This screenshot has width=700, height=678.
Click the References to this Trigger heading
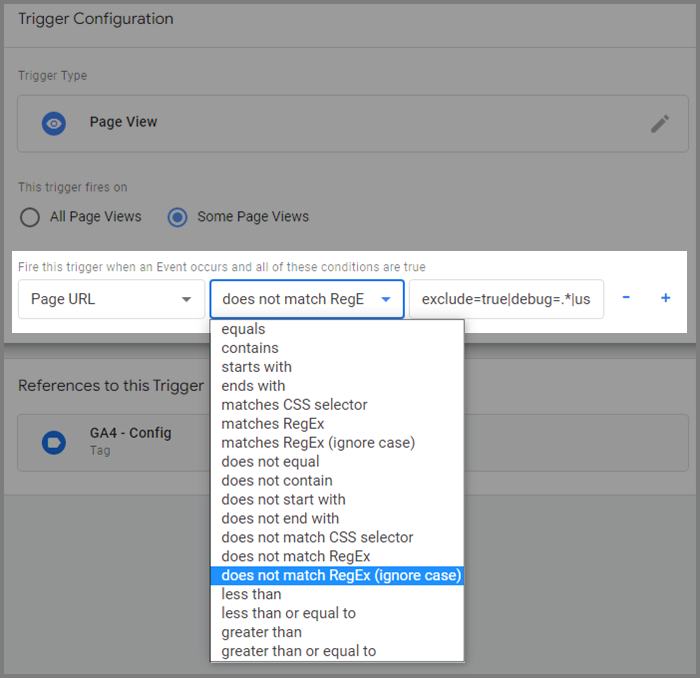click(x=111, y=386)
